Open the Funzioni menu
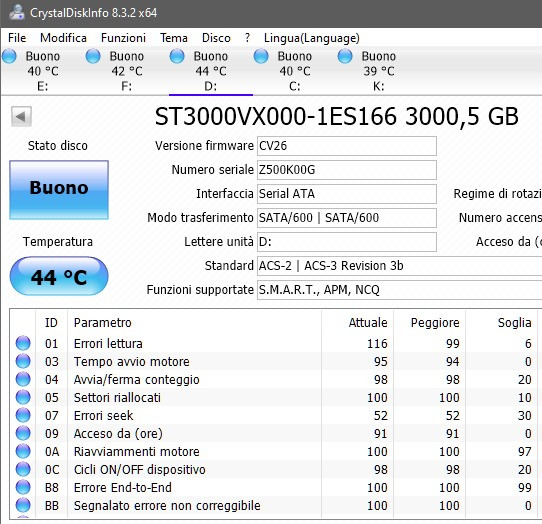Viewport: 542px width, 524px height. [x=123, y=38]
